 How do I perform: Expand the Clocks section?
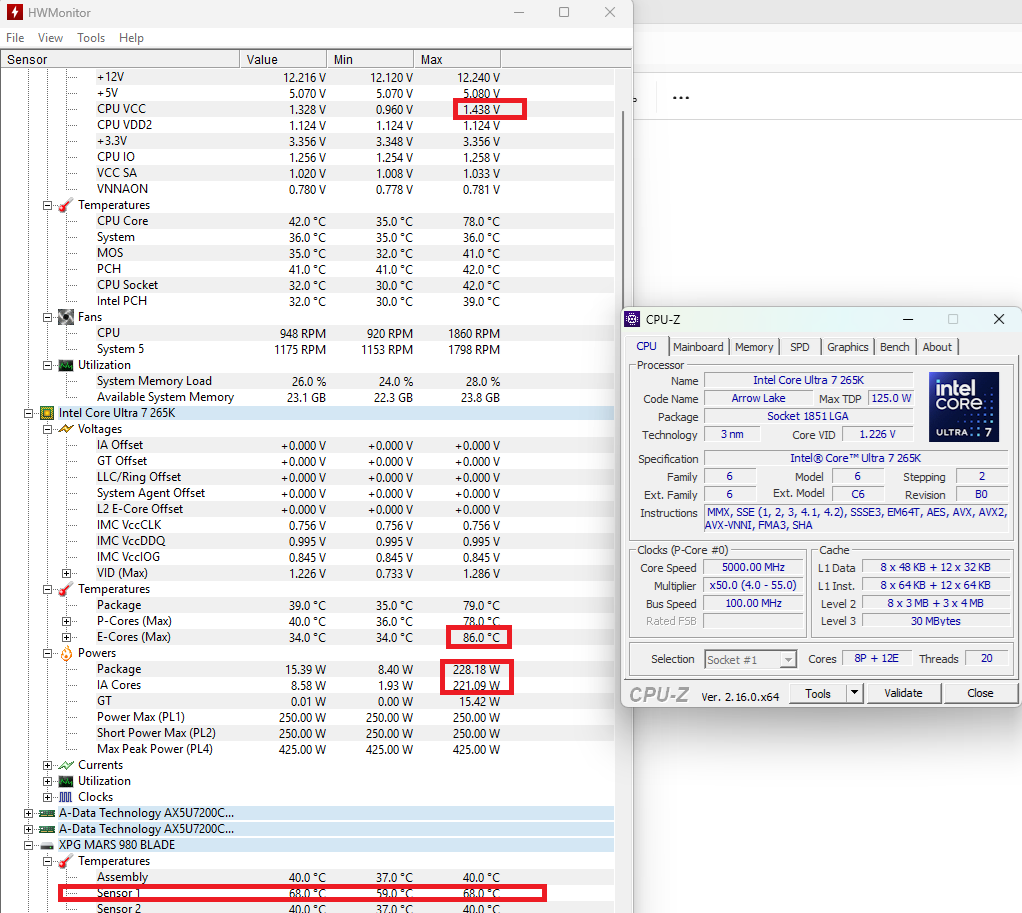click(x=48, y=798)
